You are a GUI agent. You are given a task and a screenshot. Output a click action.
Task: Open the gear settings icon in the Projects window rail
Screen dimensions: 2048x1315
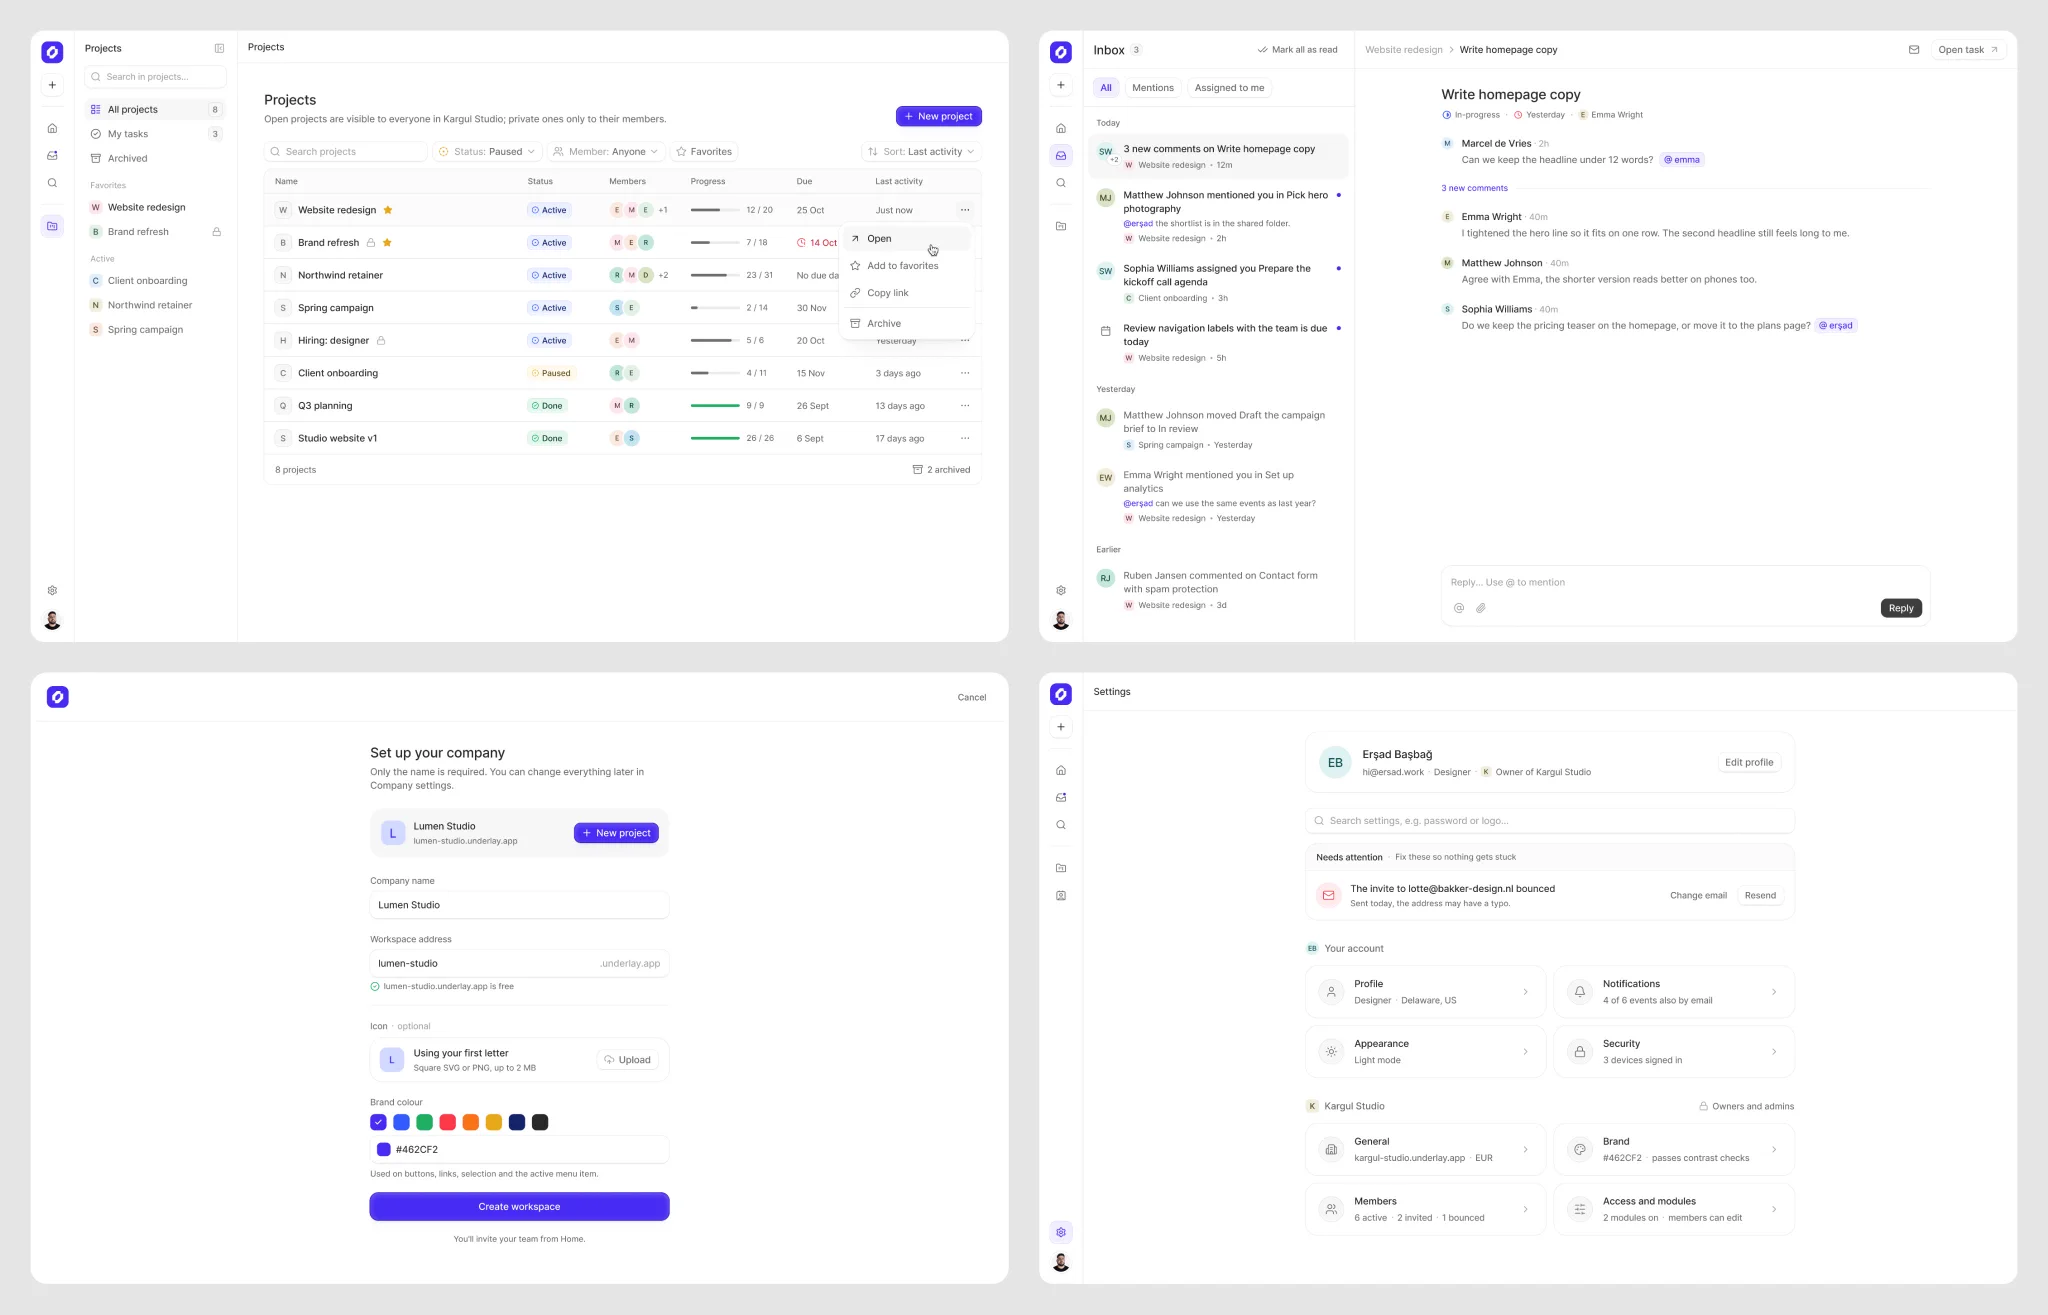pyautogui.click(x=52, y=590)
